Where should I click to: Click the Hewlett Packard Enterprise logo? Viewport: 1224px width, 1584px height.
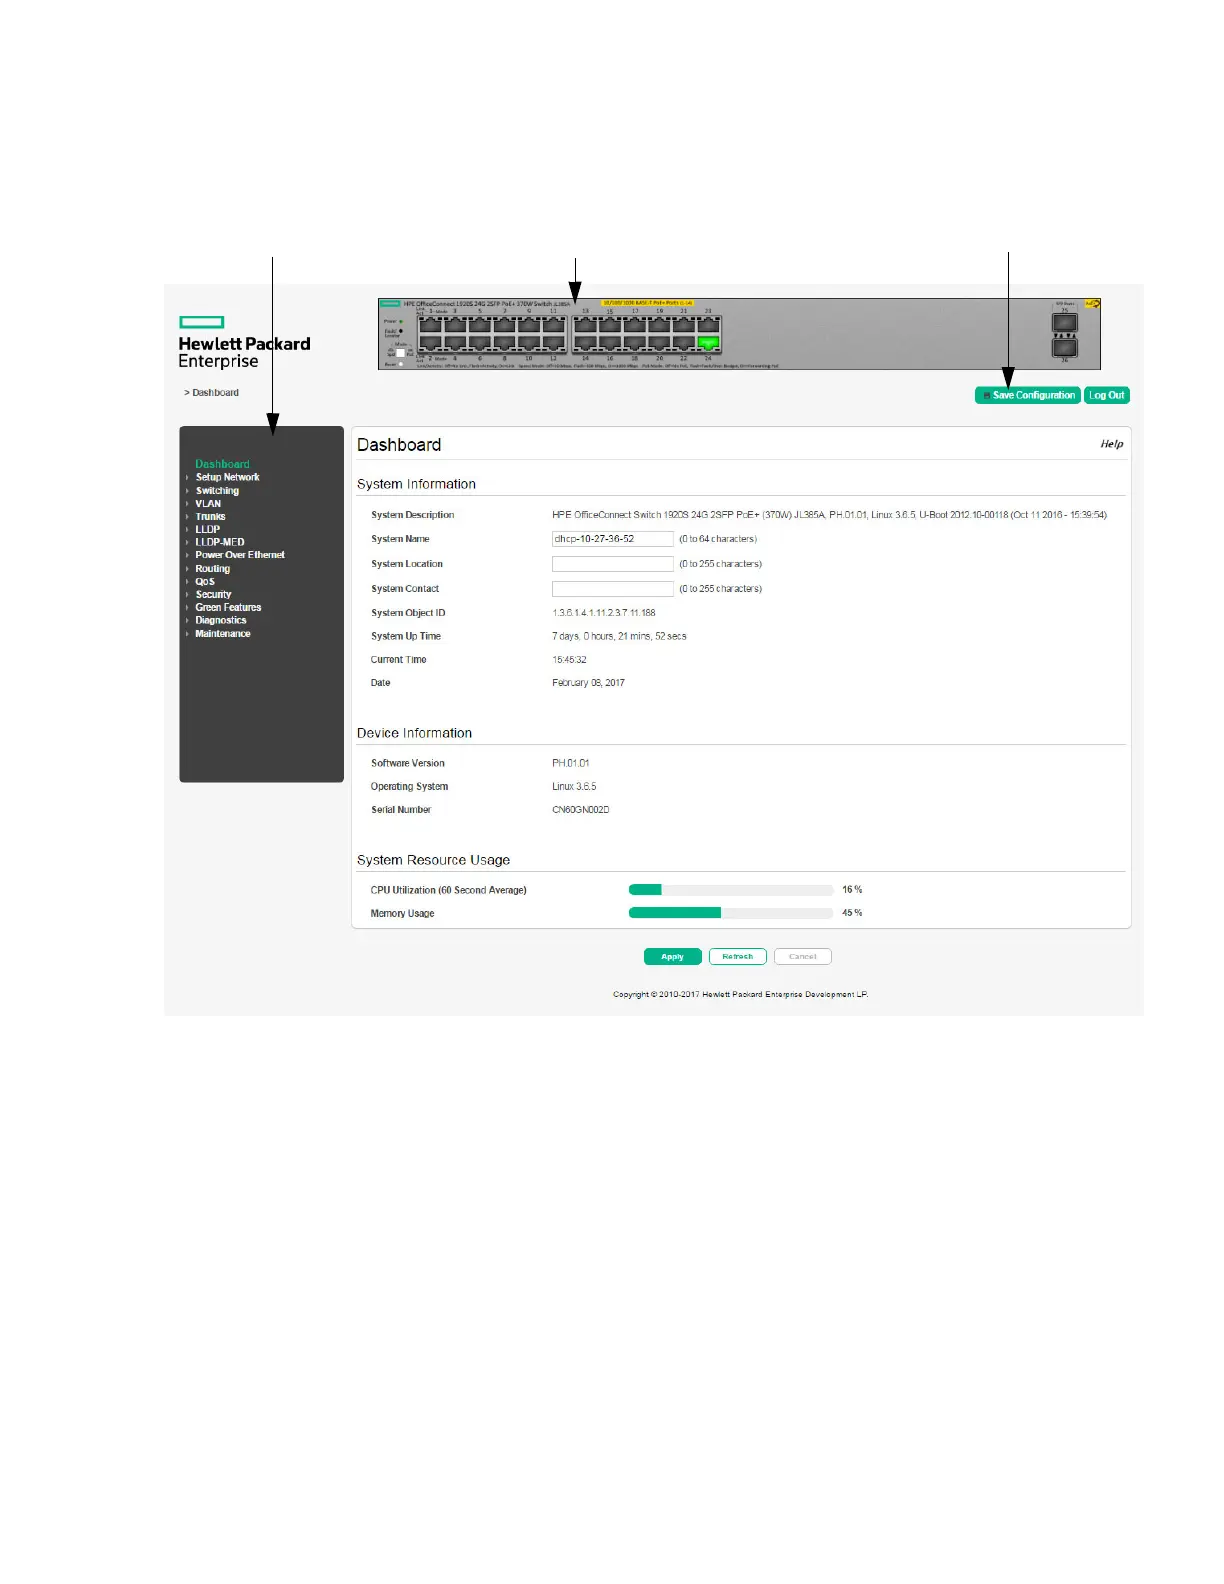click(244, 343)
